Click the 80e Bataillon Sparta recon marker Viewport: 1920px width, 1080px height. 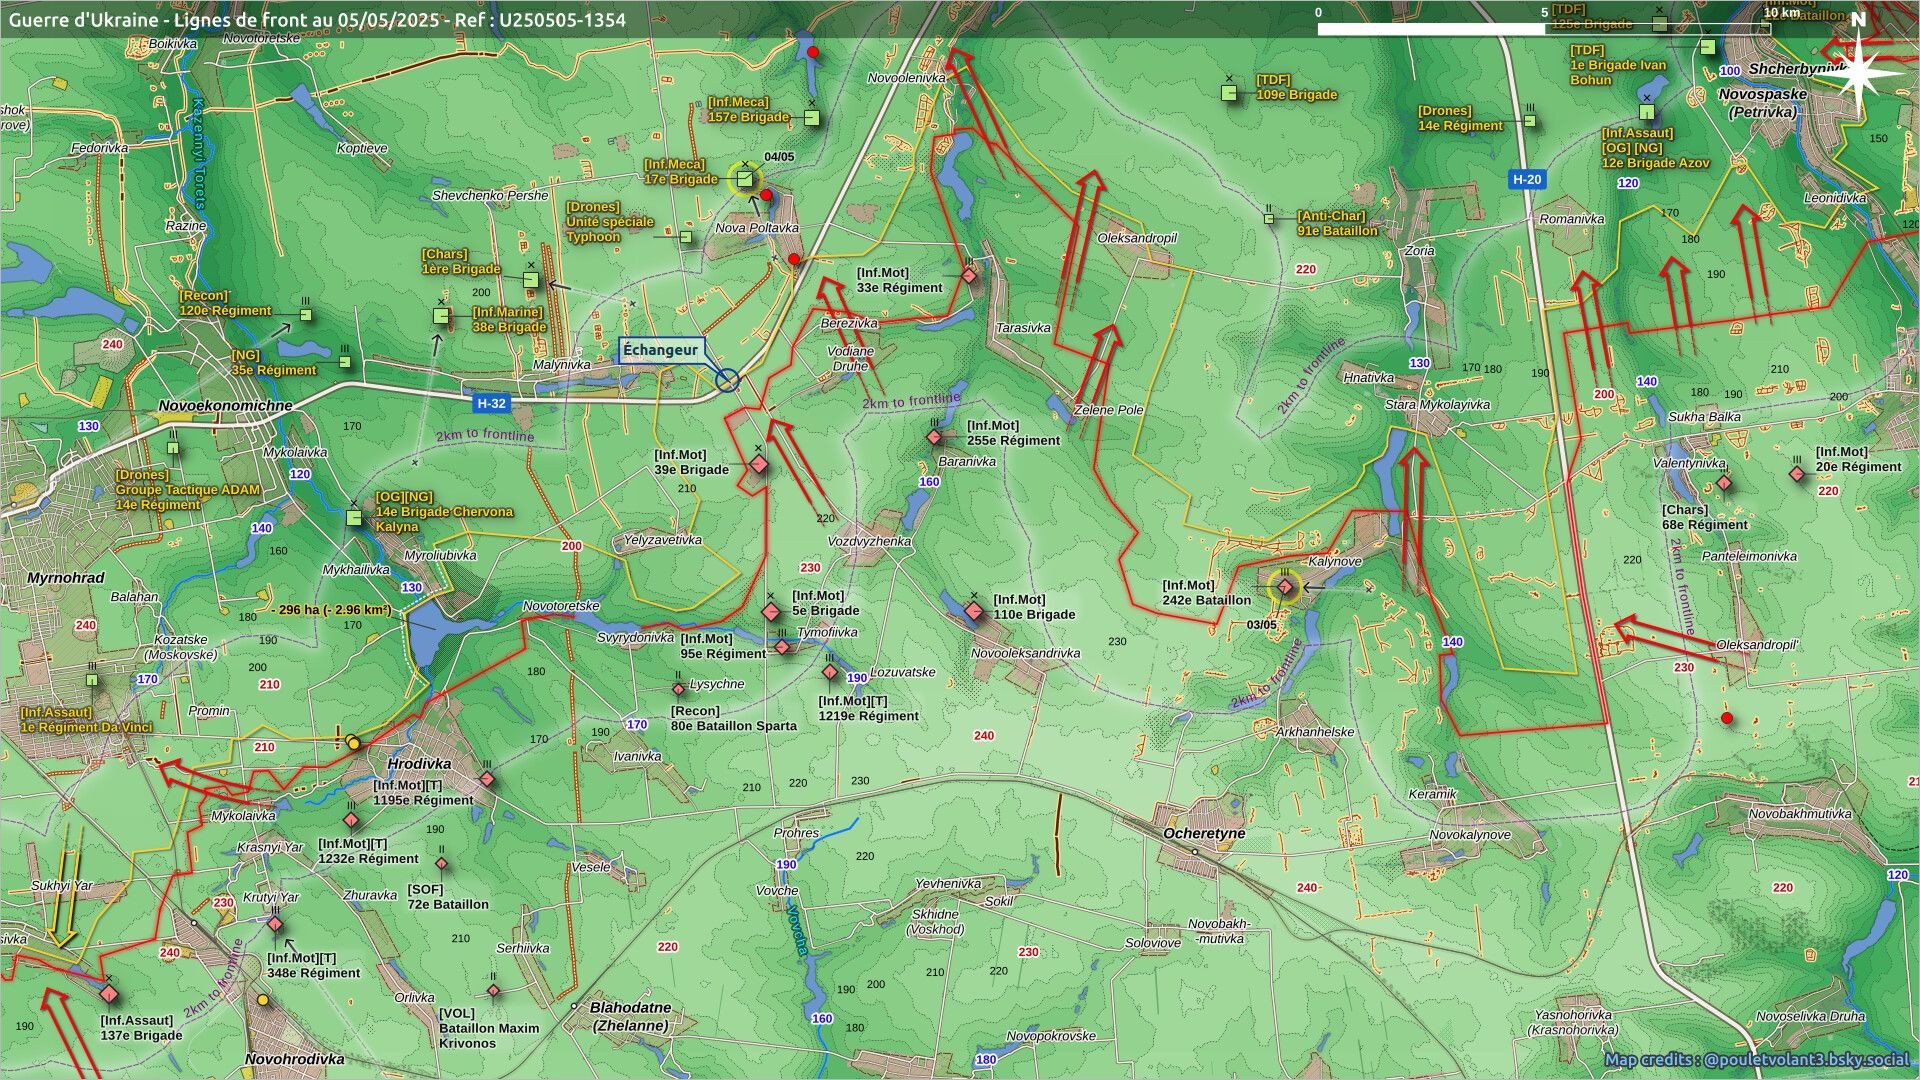pyautogui.click(x=679, y=688)
